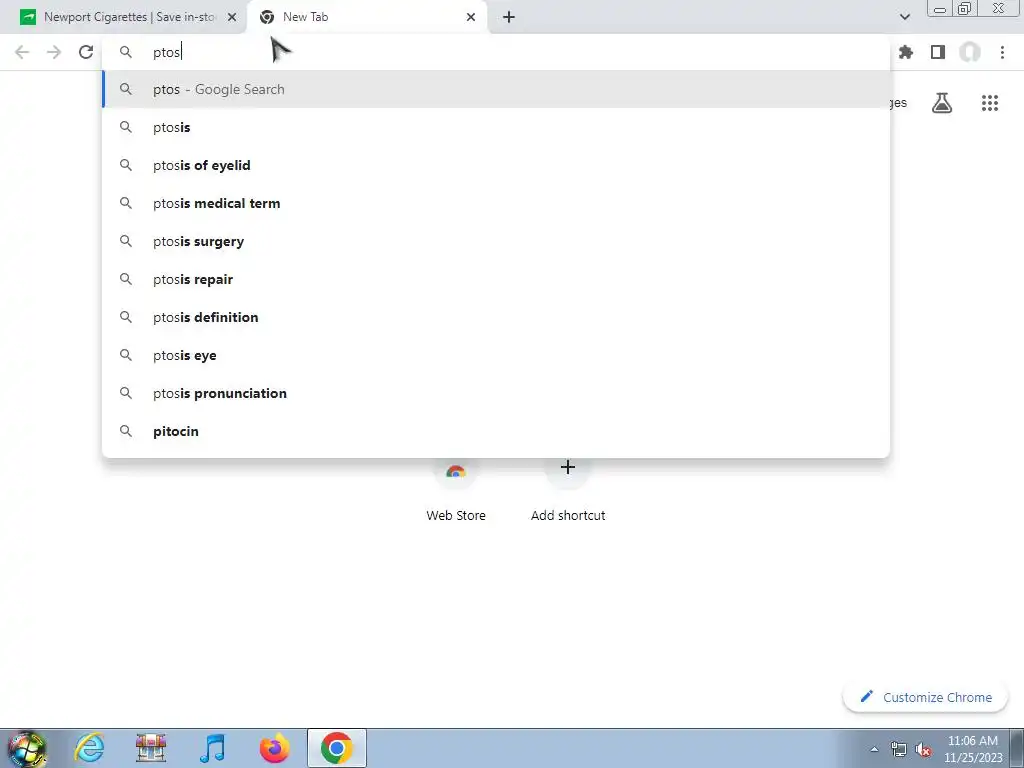Open the Search Labs flask icon

click(x=942, y=103)
